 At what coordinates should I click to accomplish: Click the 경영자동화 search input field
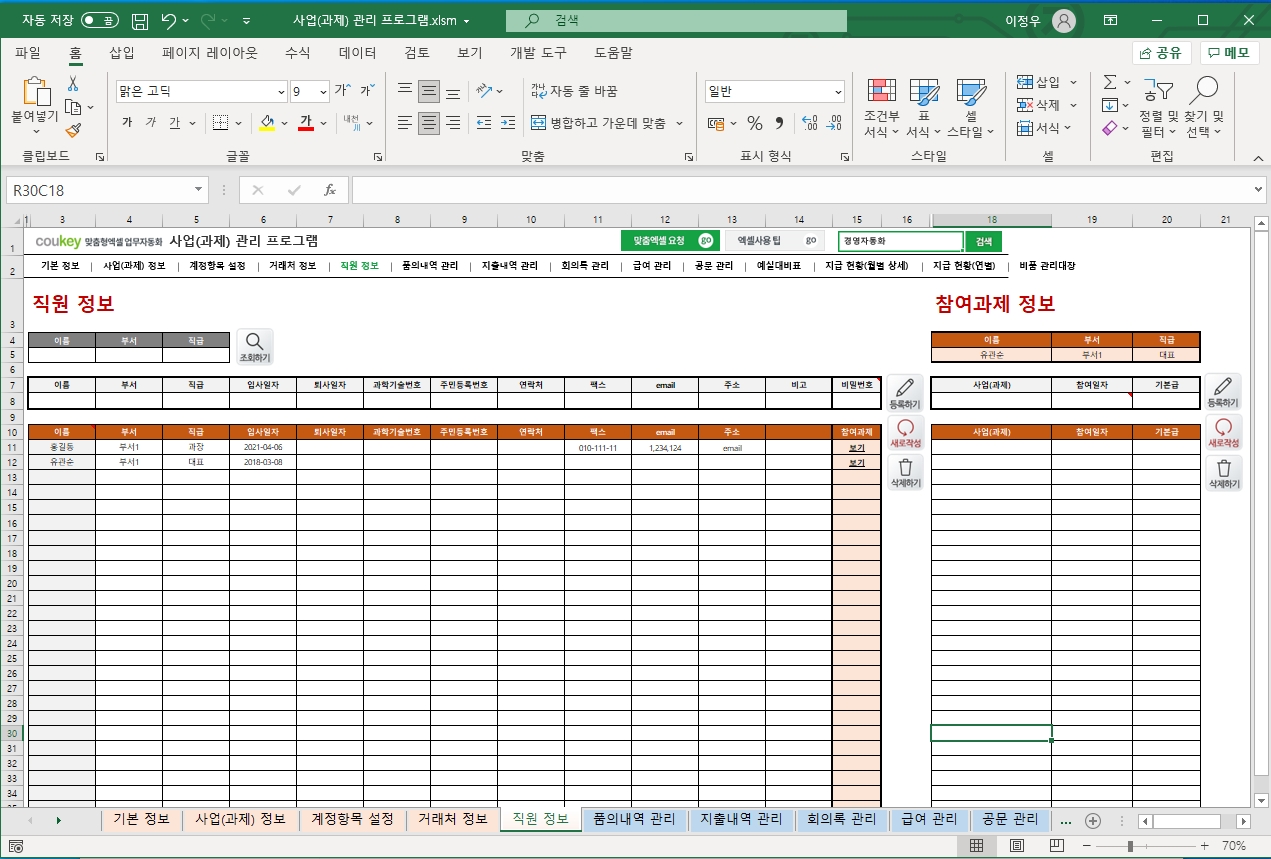tap(901, 241)
